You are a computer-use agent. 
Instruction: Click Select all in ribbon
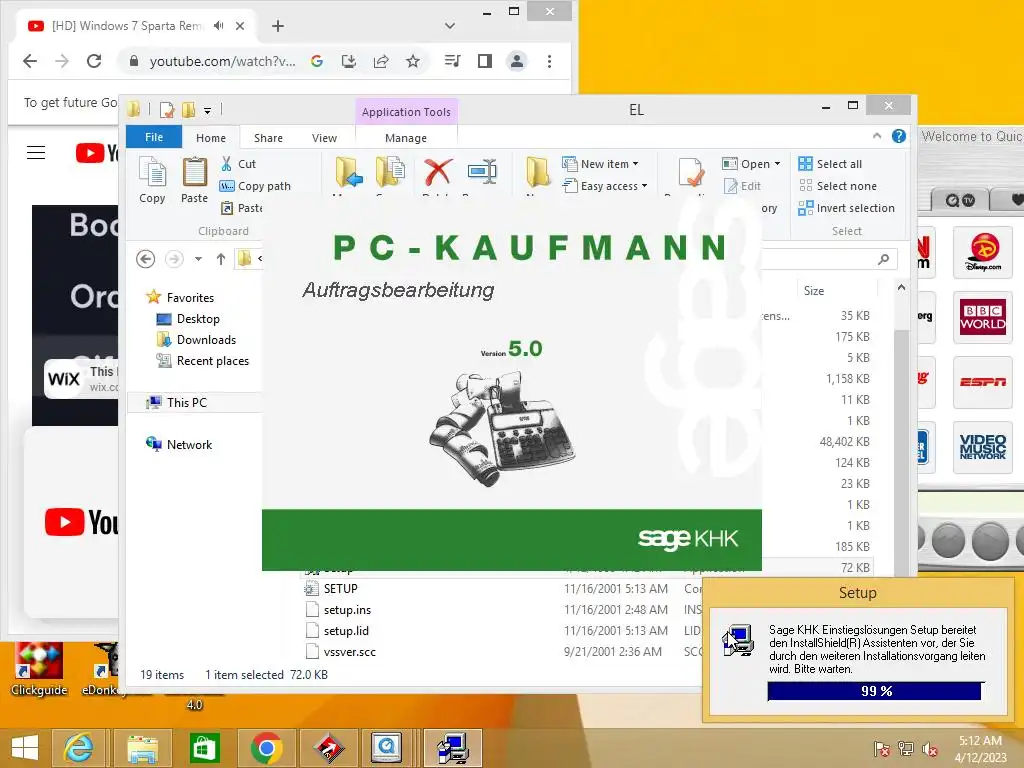[830, 164]
